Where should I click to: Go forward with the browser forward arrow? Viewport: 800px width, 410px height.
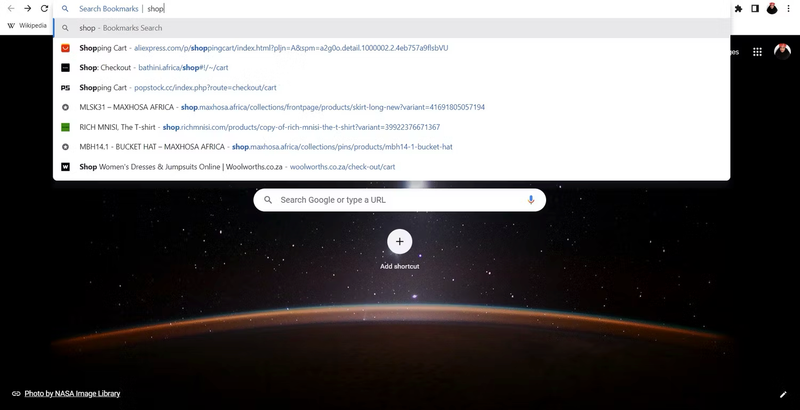pyautogui.click(x=28, y=9)
